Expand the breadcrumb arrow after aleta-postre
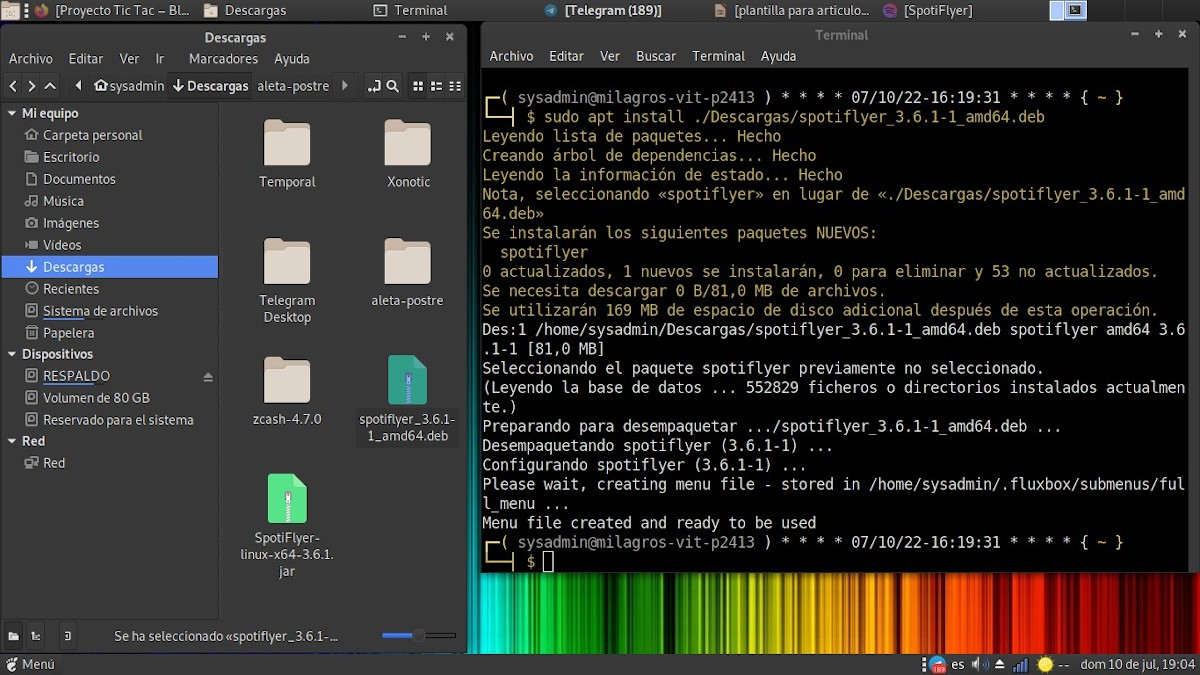The height and width of the screenshot is (675, 1200). [345, 86]
